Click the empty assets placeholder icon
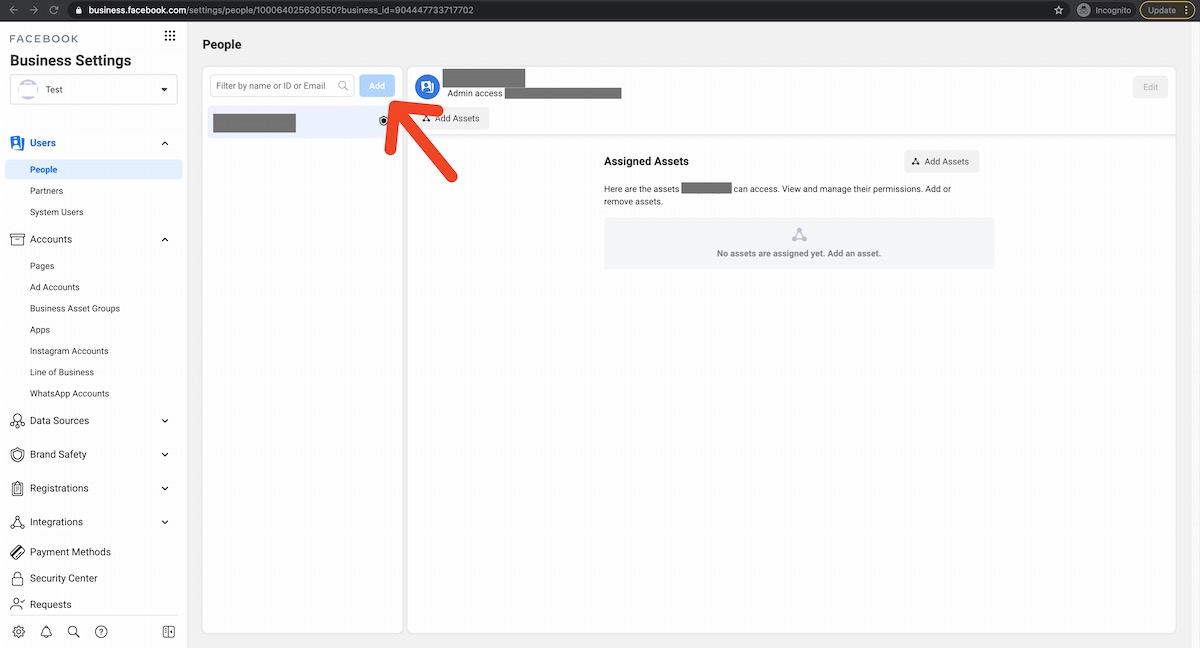This screenshot has height=648, width=1200. click(x=799, y=235)
